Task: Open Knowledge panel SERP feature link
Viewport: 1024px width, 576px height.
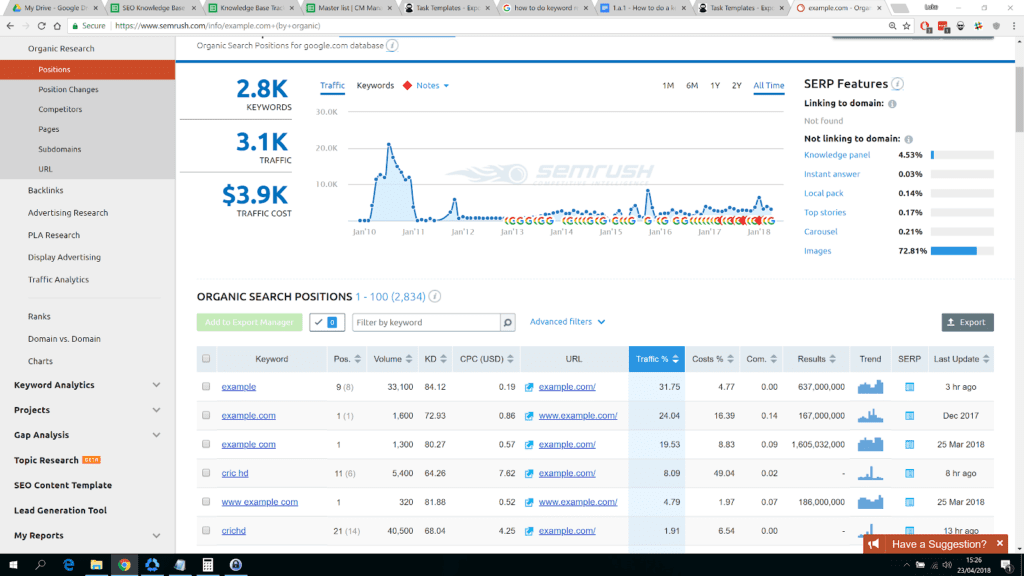Action: point(837,155)
